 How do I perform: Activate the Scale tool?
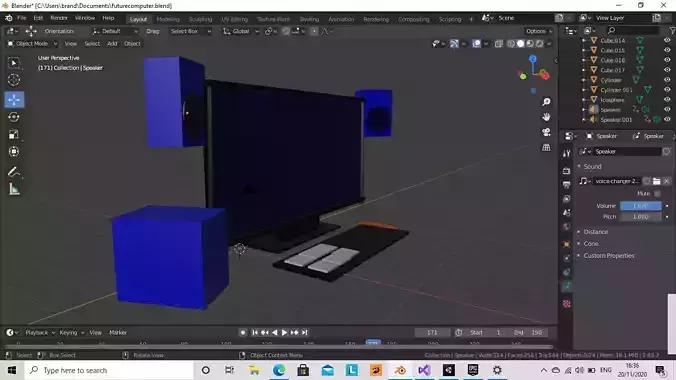click(14, 134)
